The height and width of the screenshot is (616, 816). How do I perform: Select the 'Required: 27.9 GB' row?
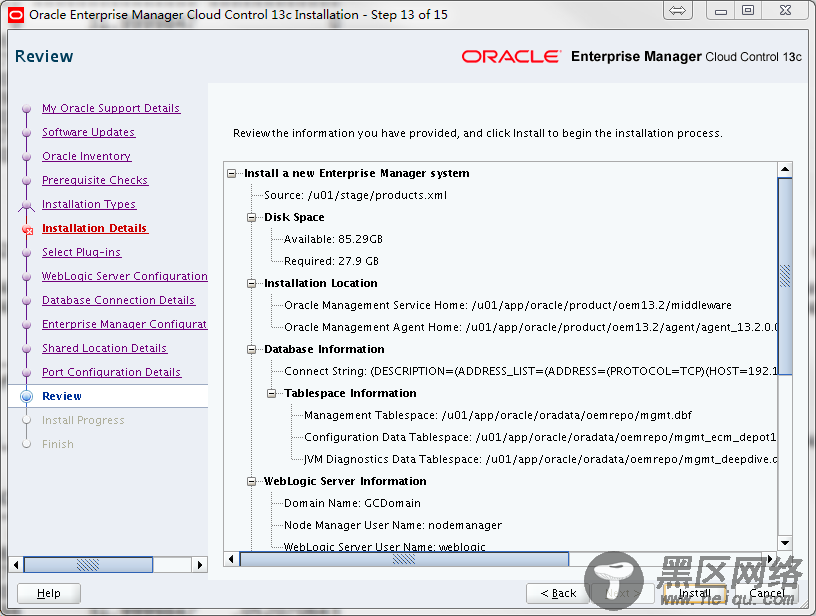coord(331,261)
